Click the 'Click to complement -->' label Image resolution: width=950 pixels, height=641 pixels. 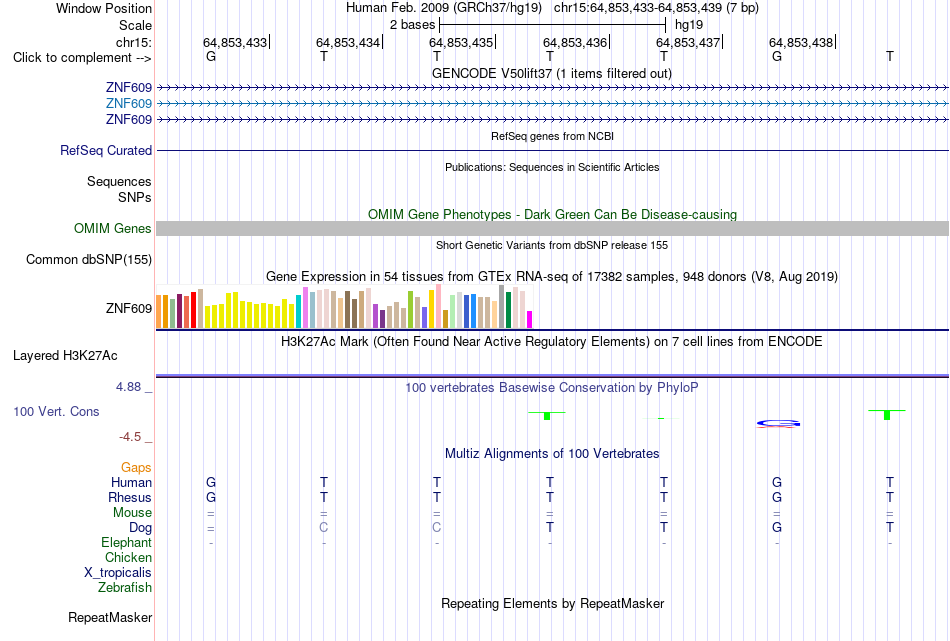tap(82, 58)
